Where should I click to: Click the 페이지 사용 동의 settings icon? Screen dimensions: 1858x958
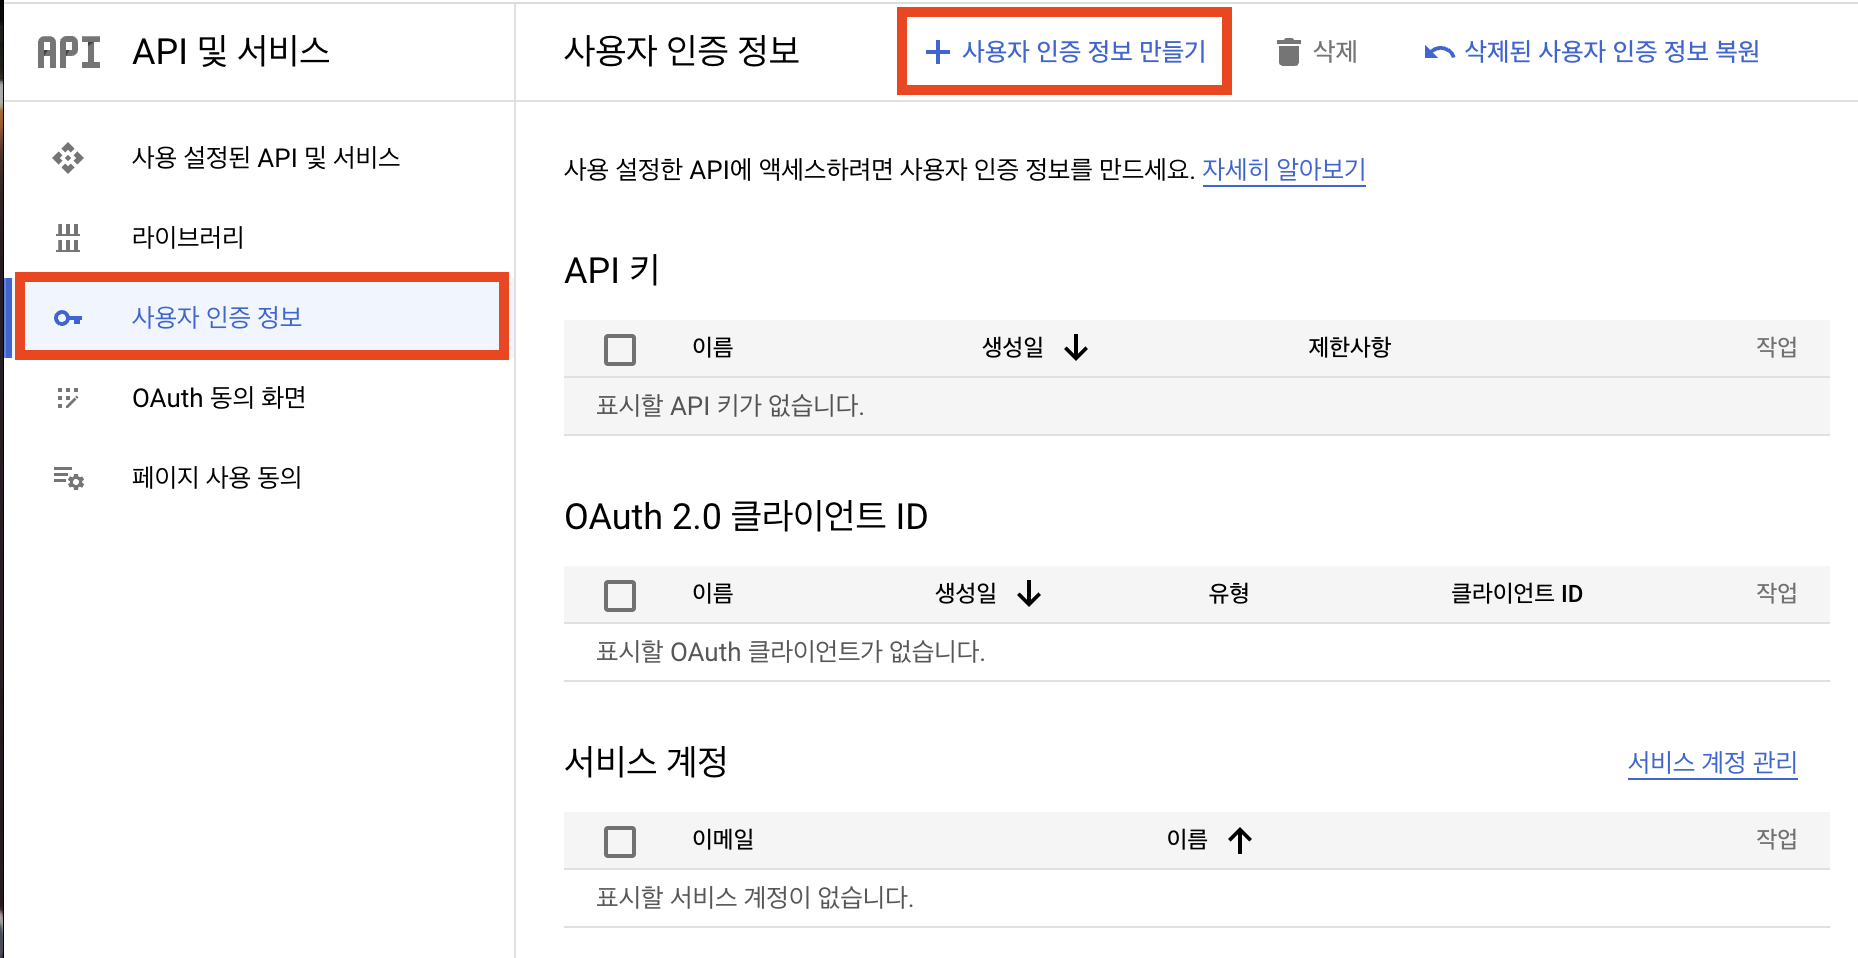pos(68,478)
